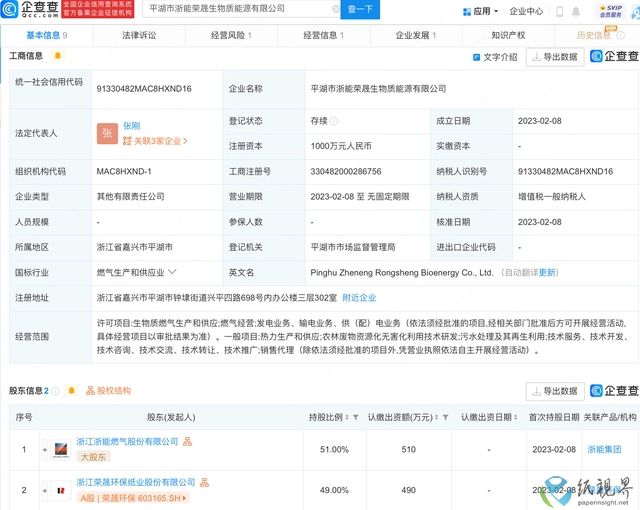The height and width of the screenshot is (510, 640).
Task: Click the orange icon beside 工商信息
Action: [58, 56]
